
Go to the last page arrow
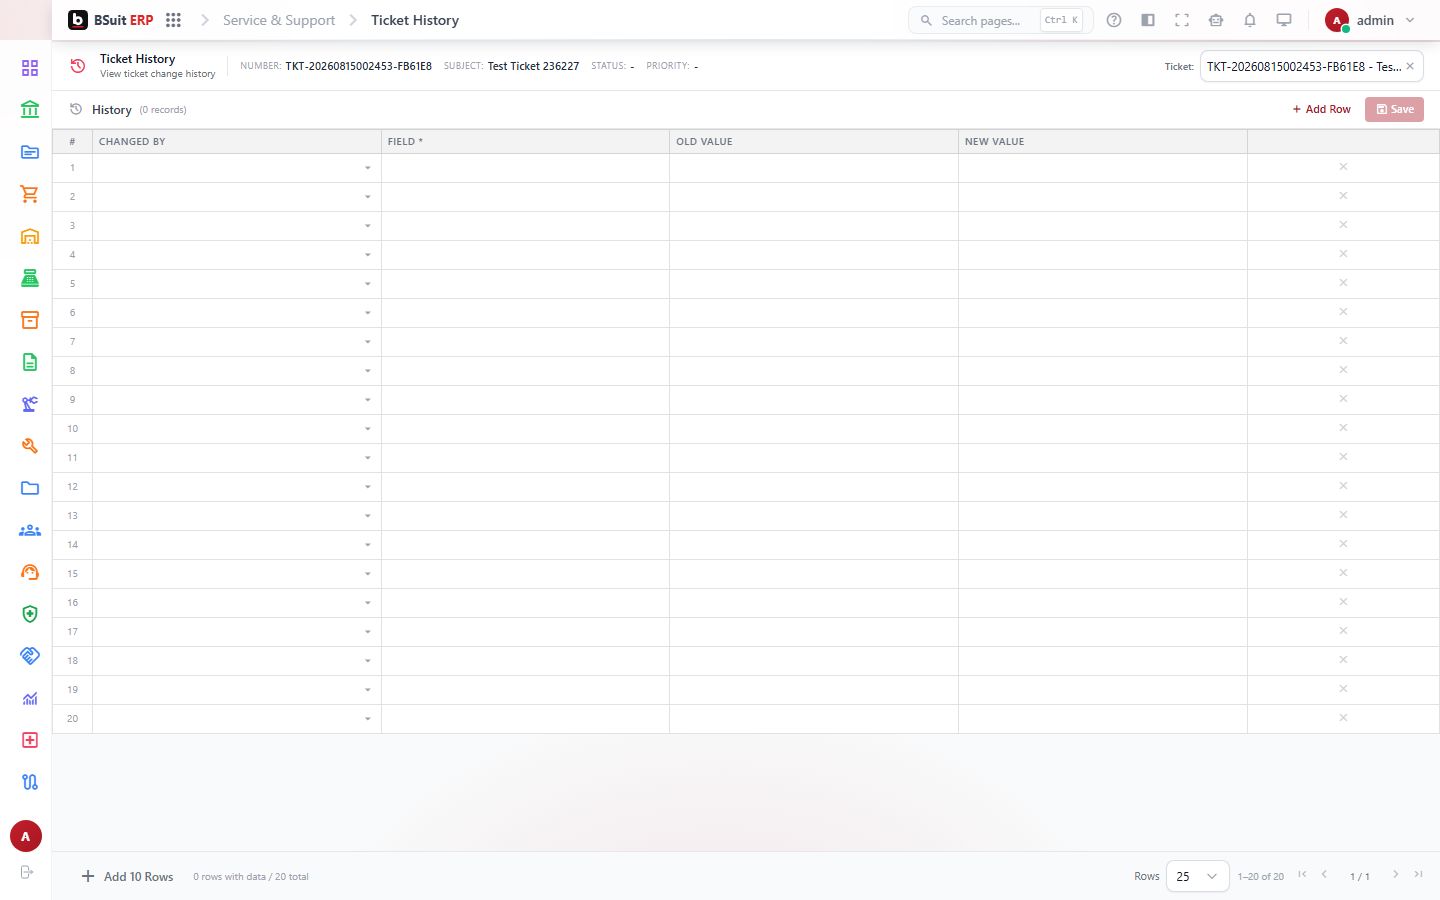pos(1418,875)
